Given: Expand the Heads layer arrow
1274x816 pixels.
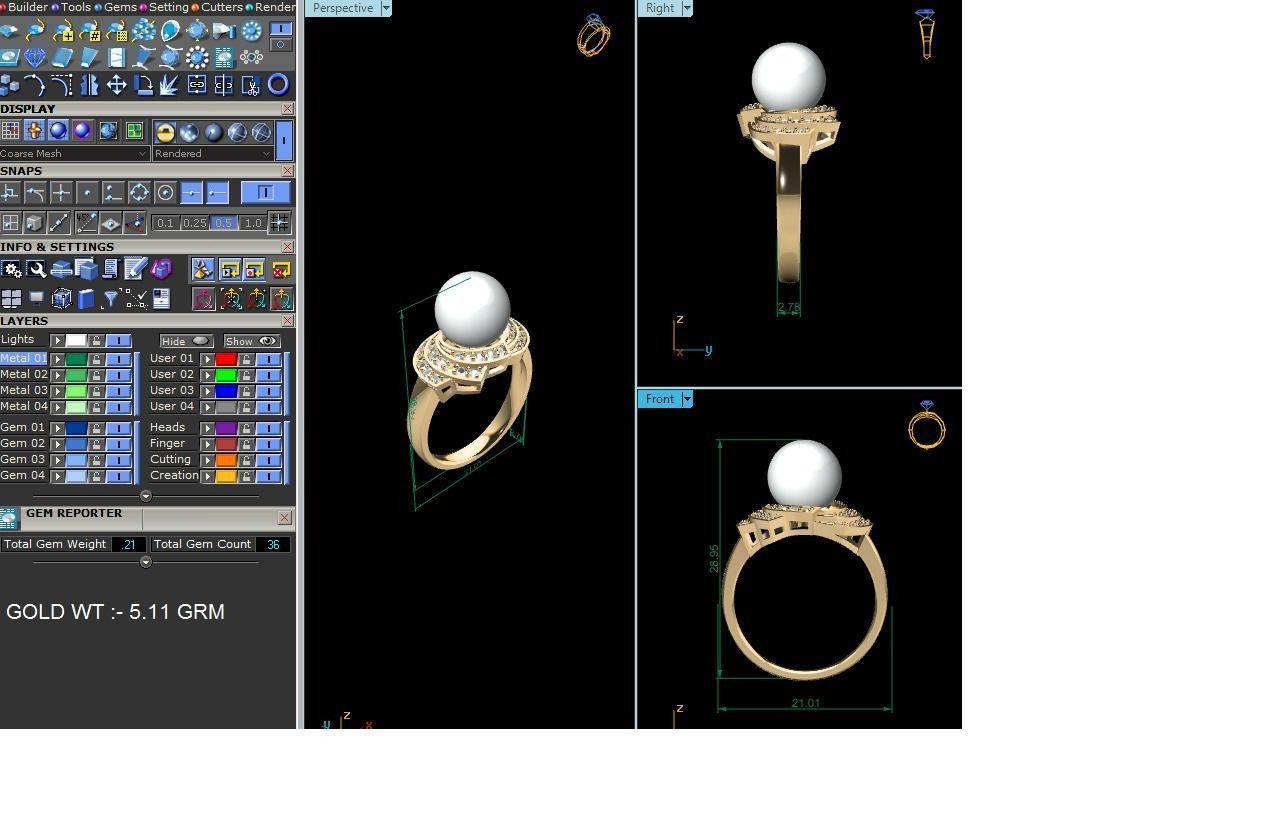Looking at the screenshot, I should (207, 428).
